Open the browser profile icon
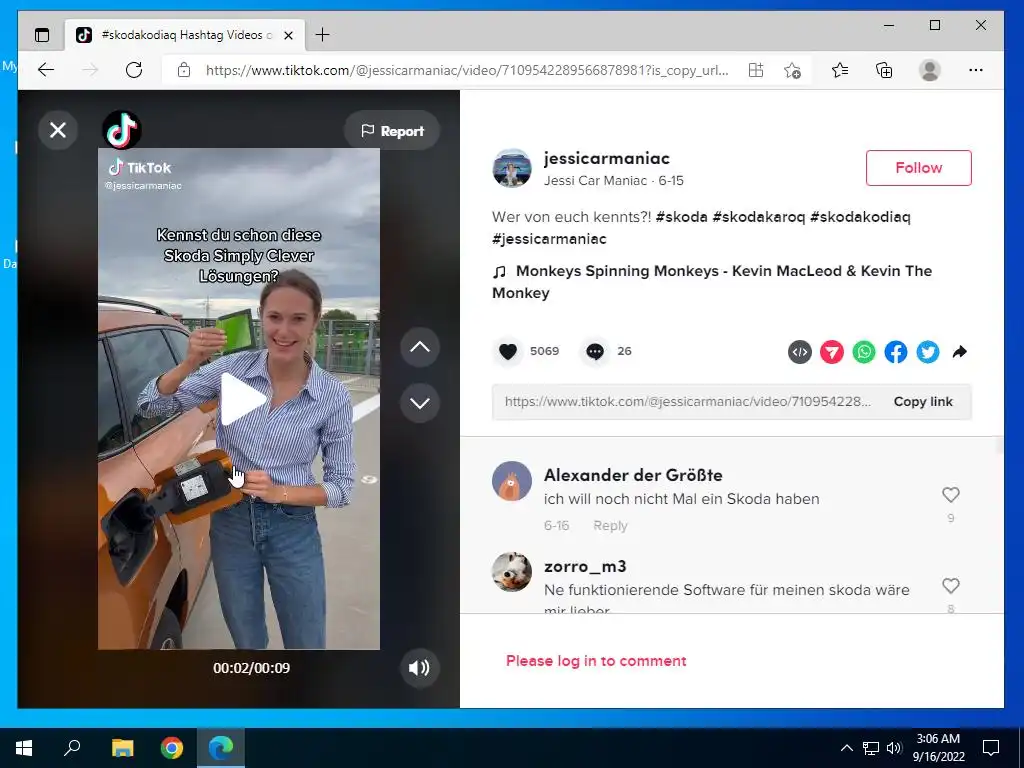The height and width of the screenshot is (768, 1024). pos(929,70)
